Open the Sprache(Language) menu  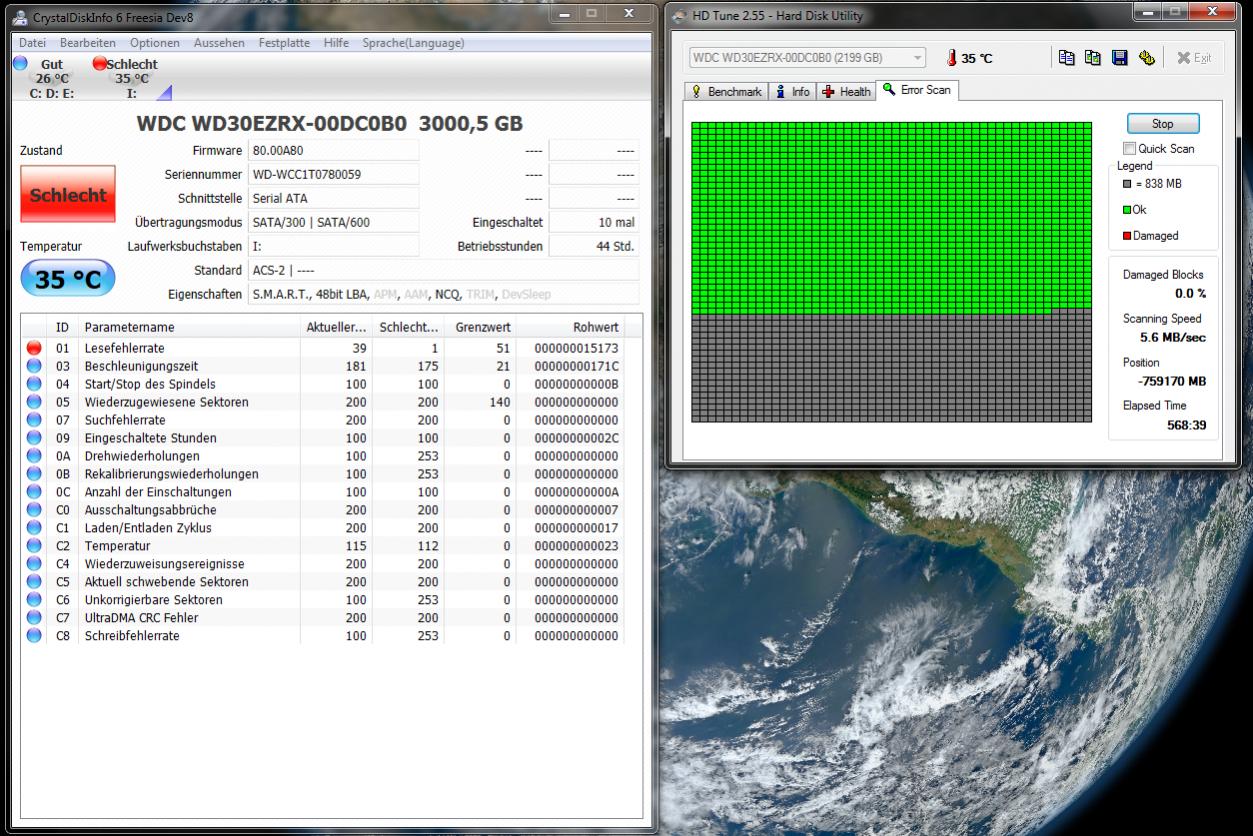click(x=411, y=43)
